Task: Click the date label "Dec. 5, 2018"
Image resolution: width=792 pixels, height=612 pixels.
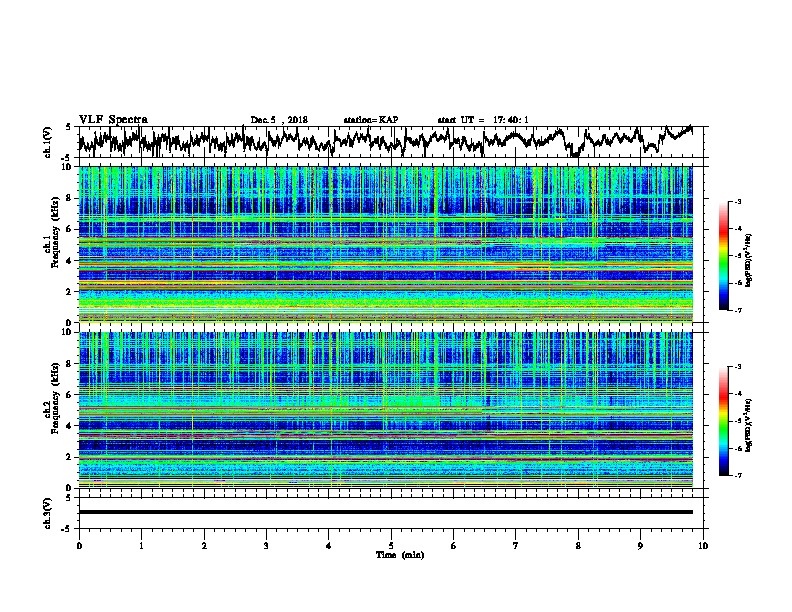Action: (x=279, y=120)
